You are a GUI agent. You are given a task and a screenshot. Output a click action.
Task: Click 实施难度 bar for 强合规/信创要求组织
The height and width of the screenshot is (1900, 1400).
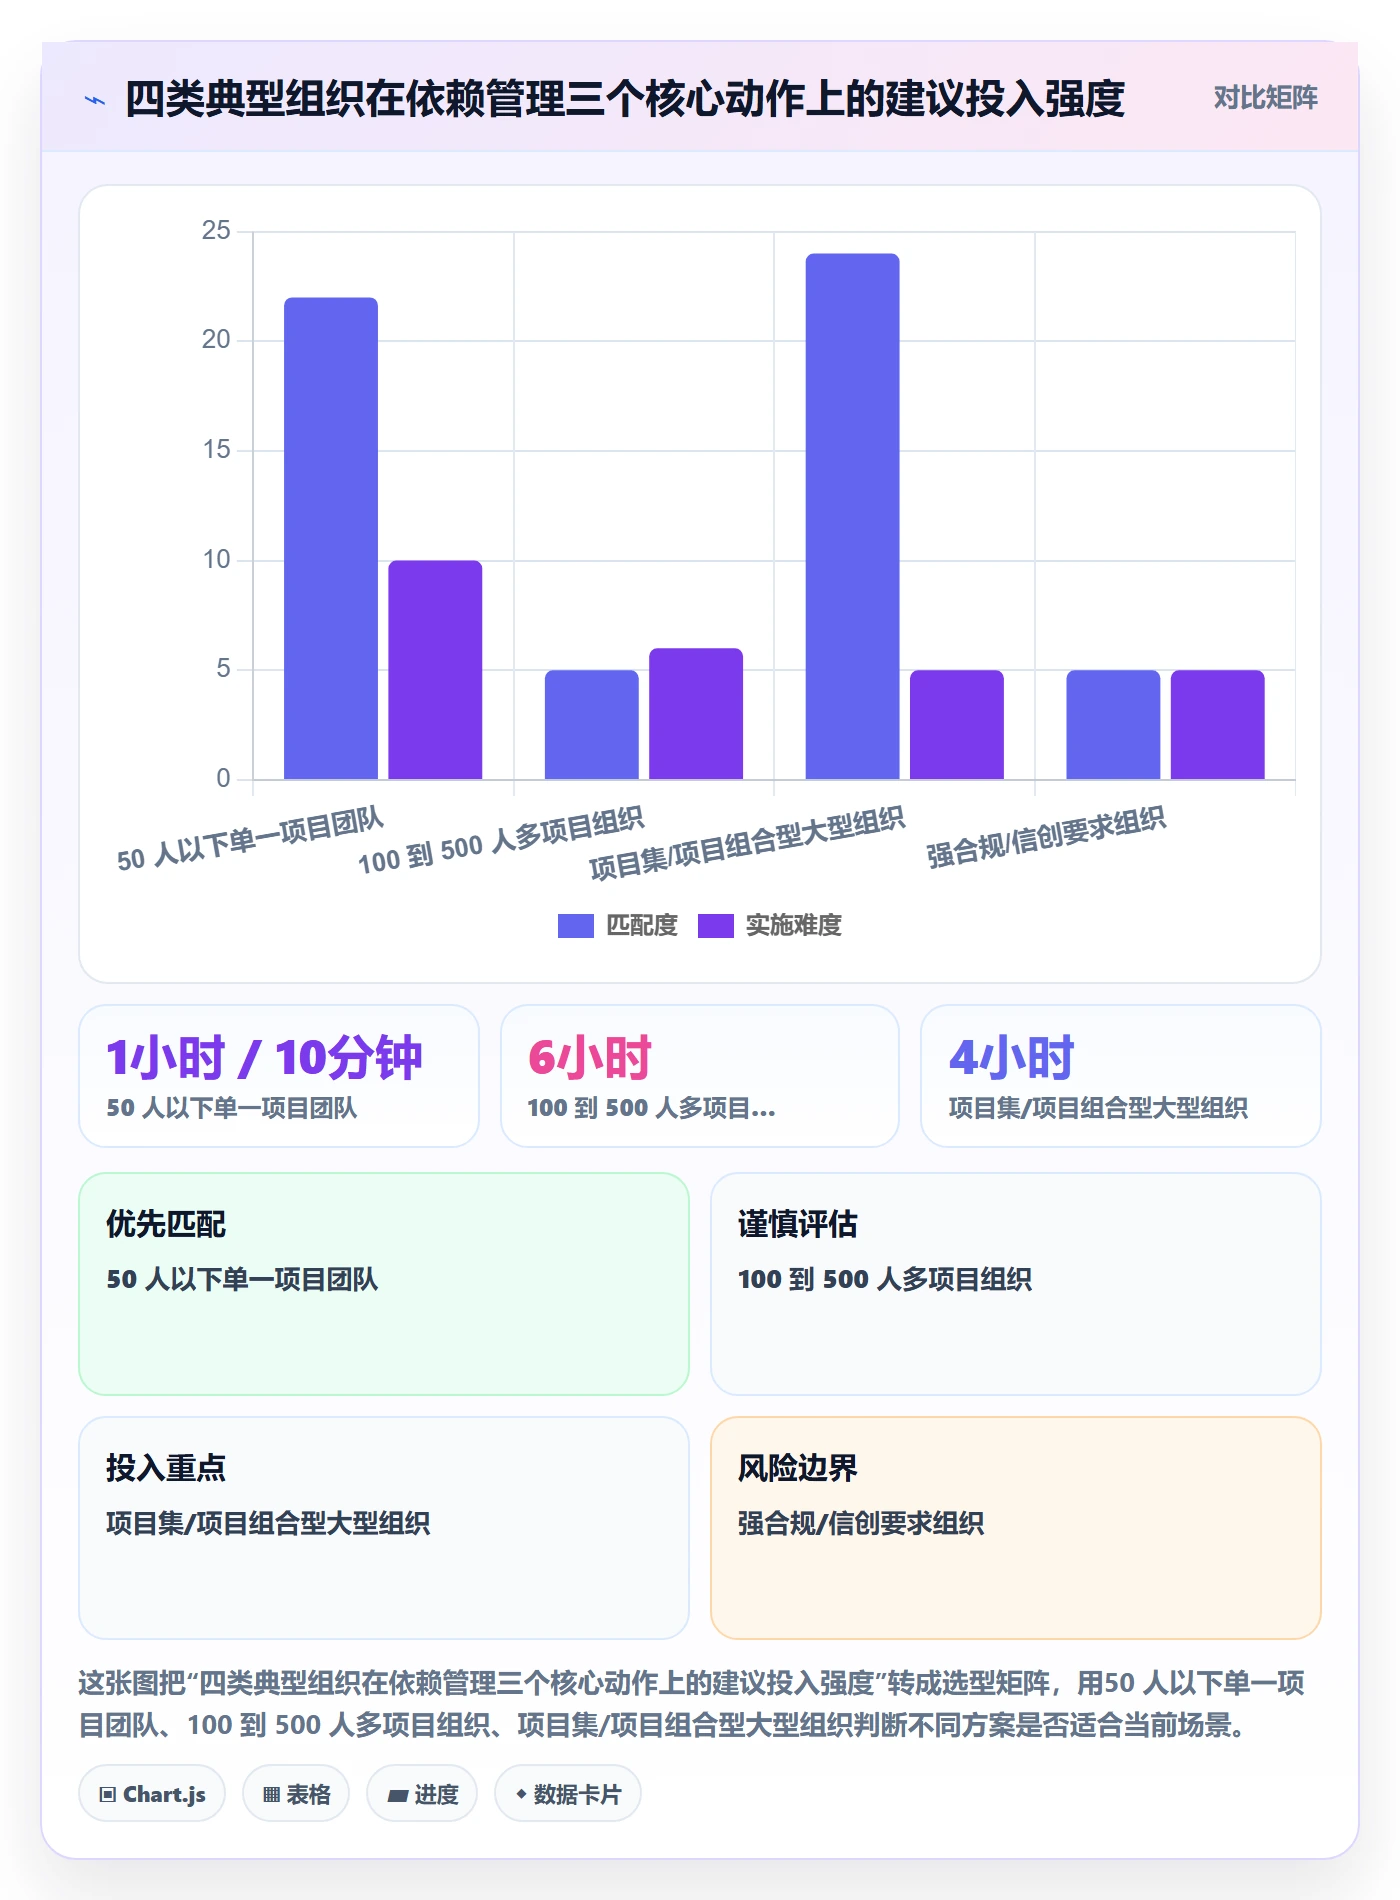pyautogui.click(x=1218, y=724)
